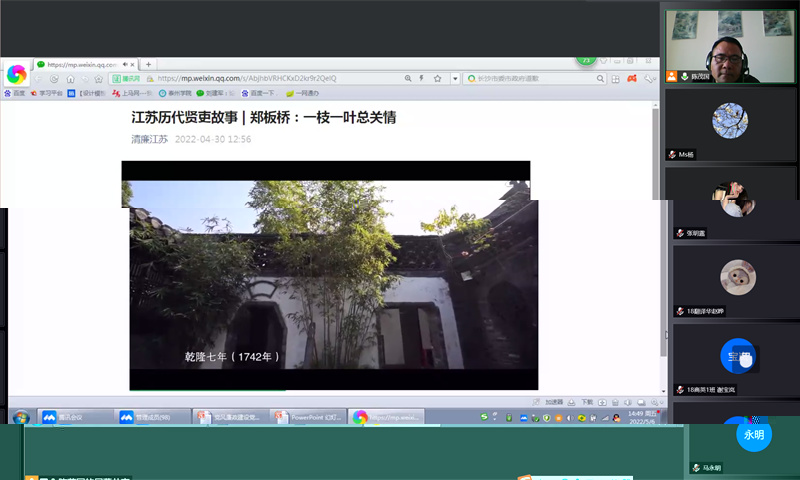Select the 张明露 participant tile
Viewport: 800px width, 480px height.
pyautogui.click(x=735, y=204)
